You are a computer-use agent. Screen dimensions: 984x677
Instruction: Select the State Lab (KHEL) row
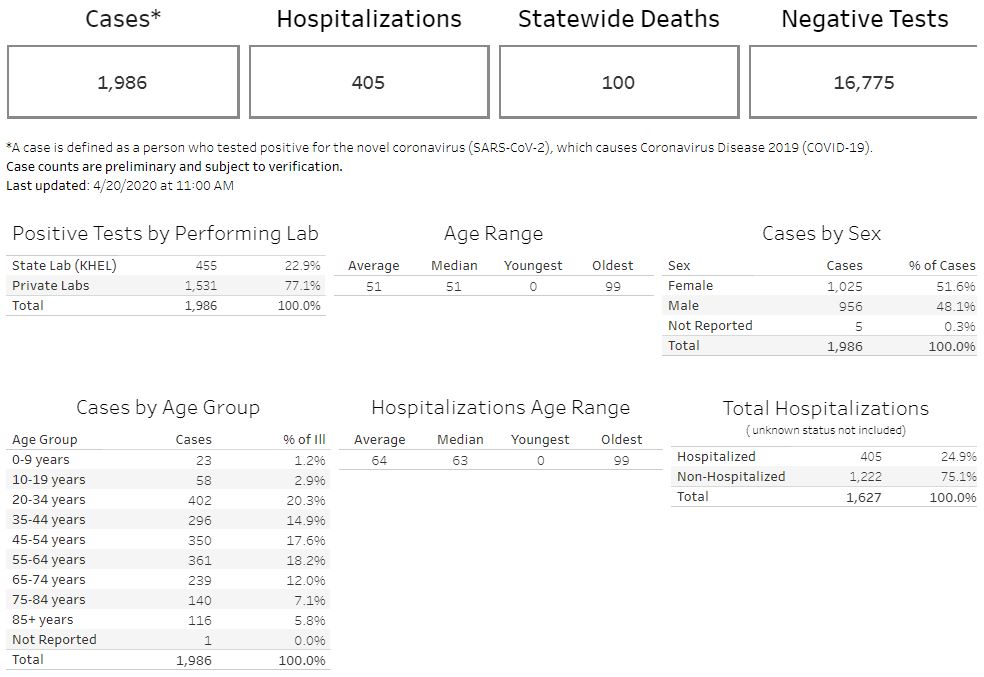click(166, 266)
